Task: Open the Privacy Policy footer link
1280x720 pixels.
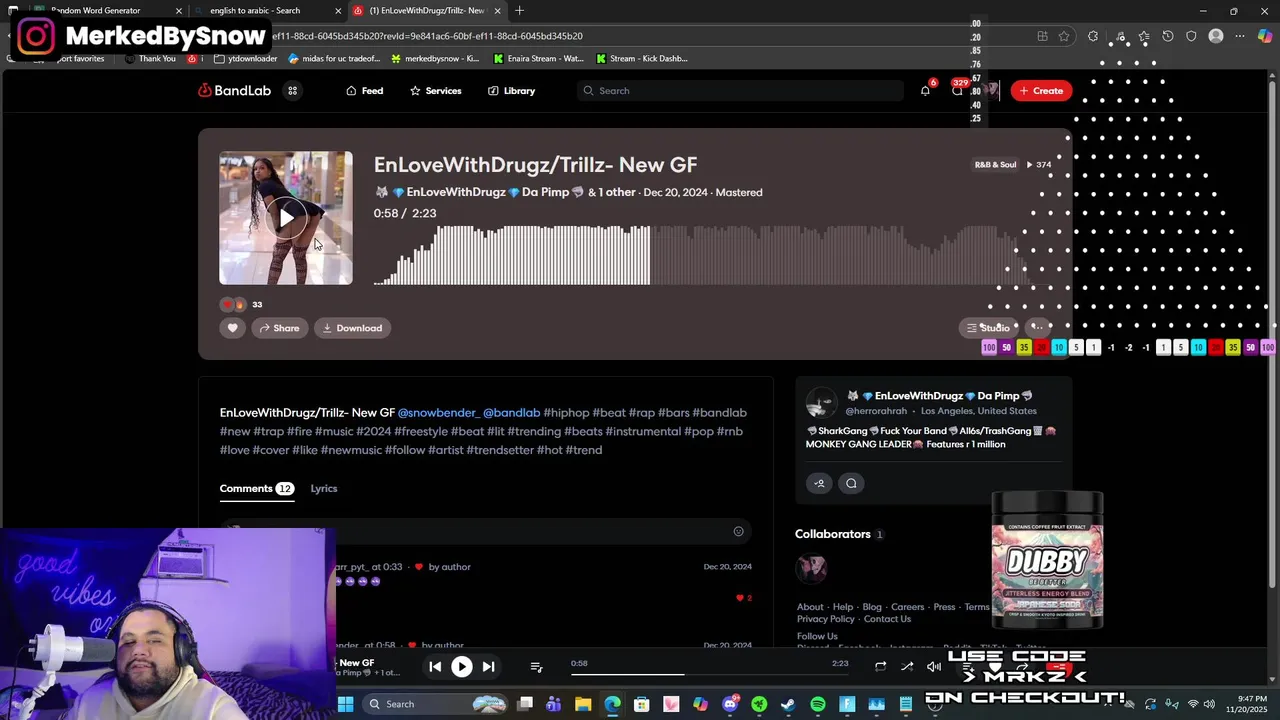Action: 826,619
